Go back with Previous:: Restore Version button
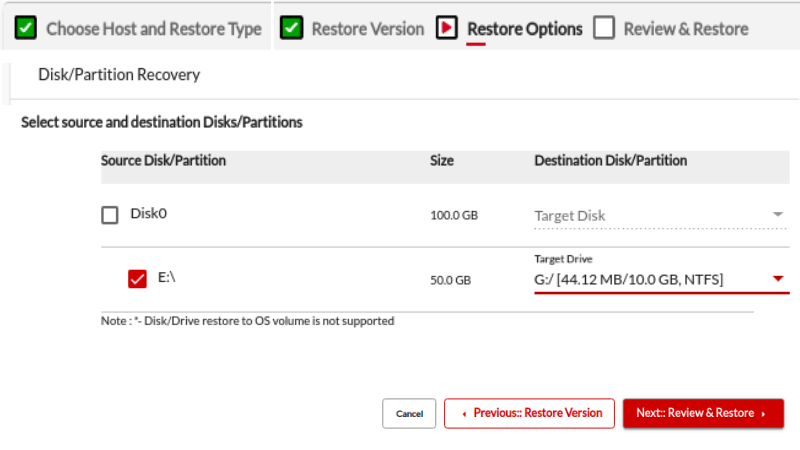This screenshot has width=800, height=450. pos(529,413)
